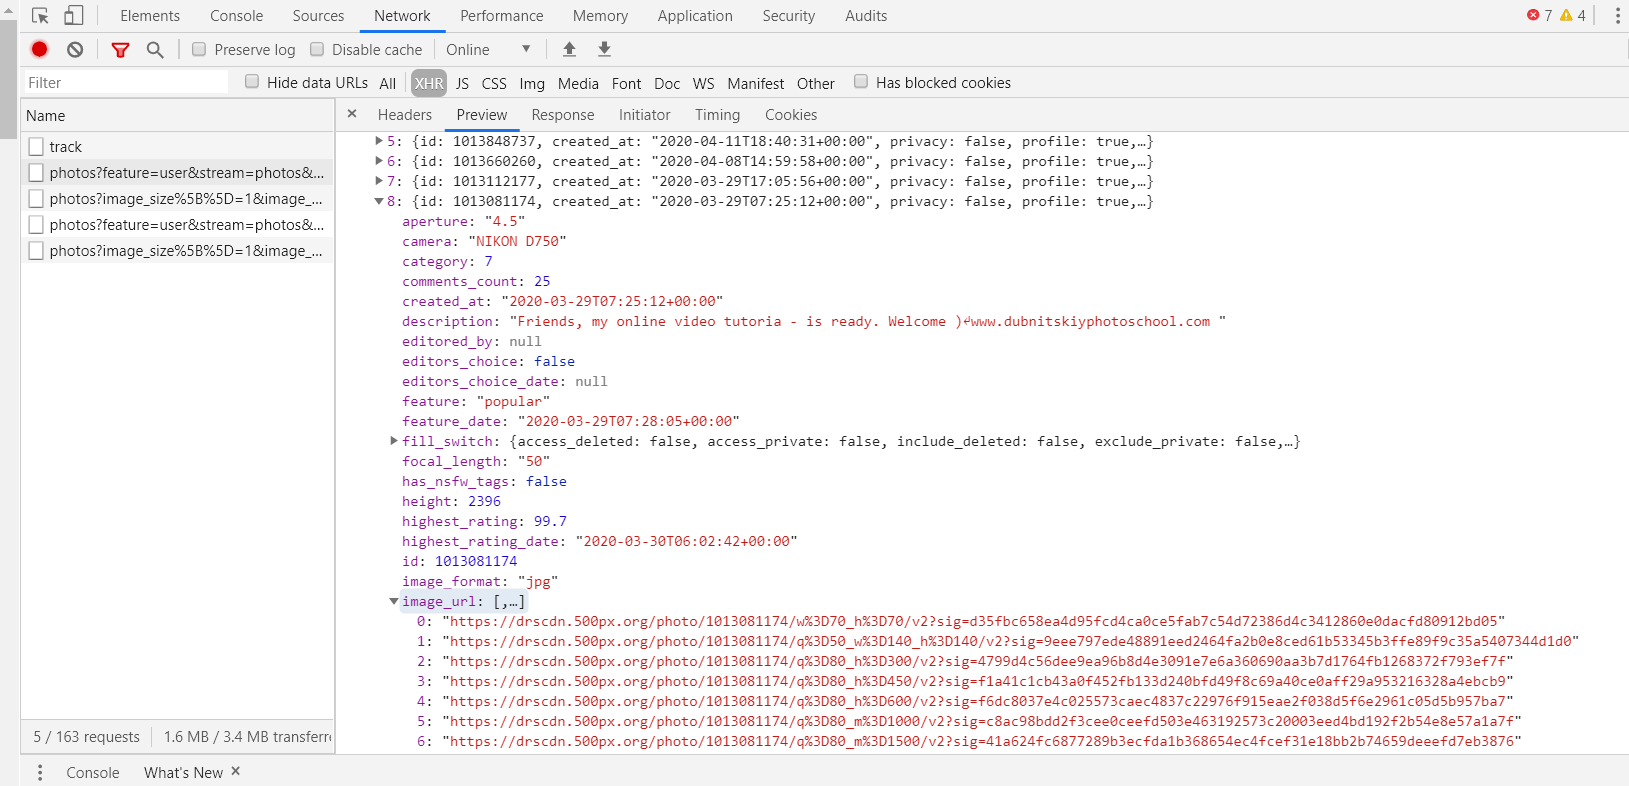
Task: Close the request details pane
Action: tap(352, 114)
